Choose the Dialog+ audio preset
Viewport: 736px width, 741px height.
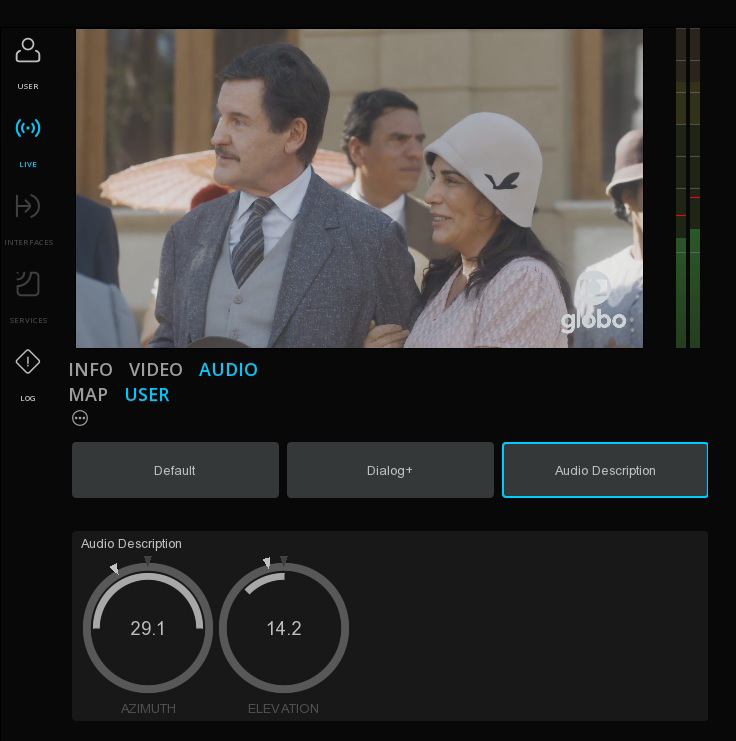(390, 470)
